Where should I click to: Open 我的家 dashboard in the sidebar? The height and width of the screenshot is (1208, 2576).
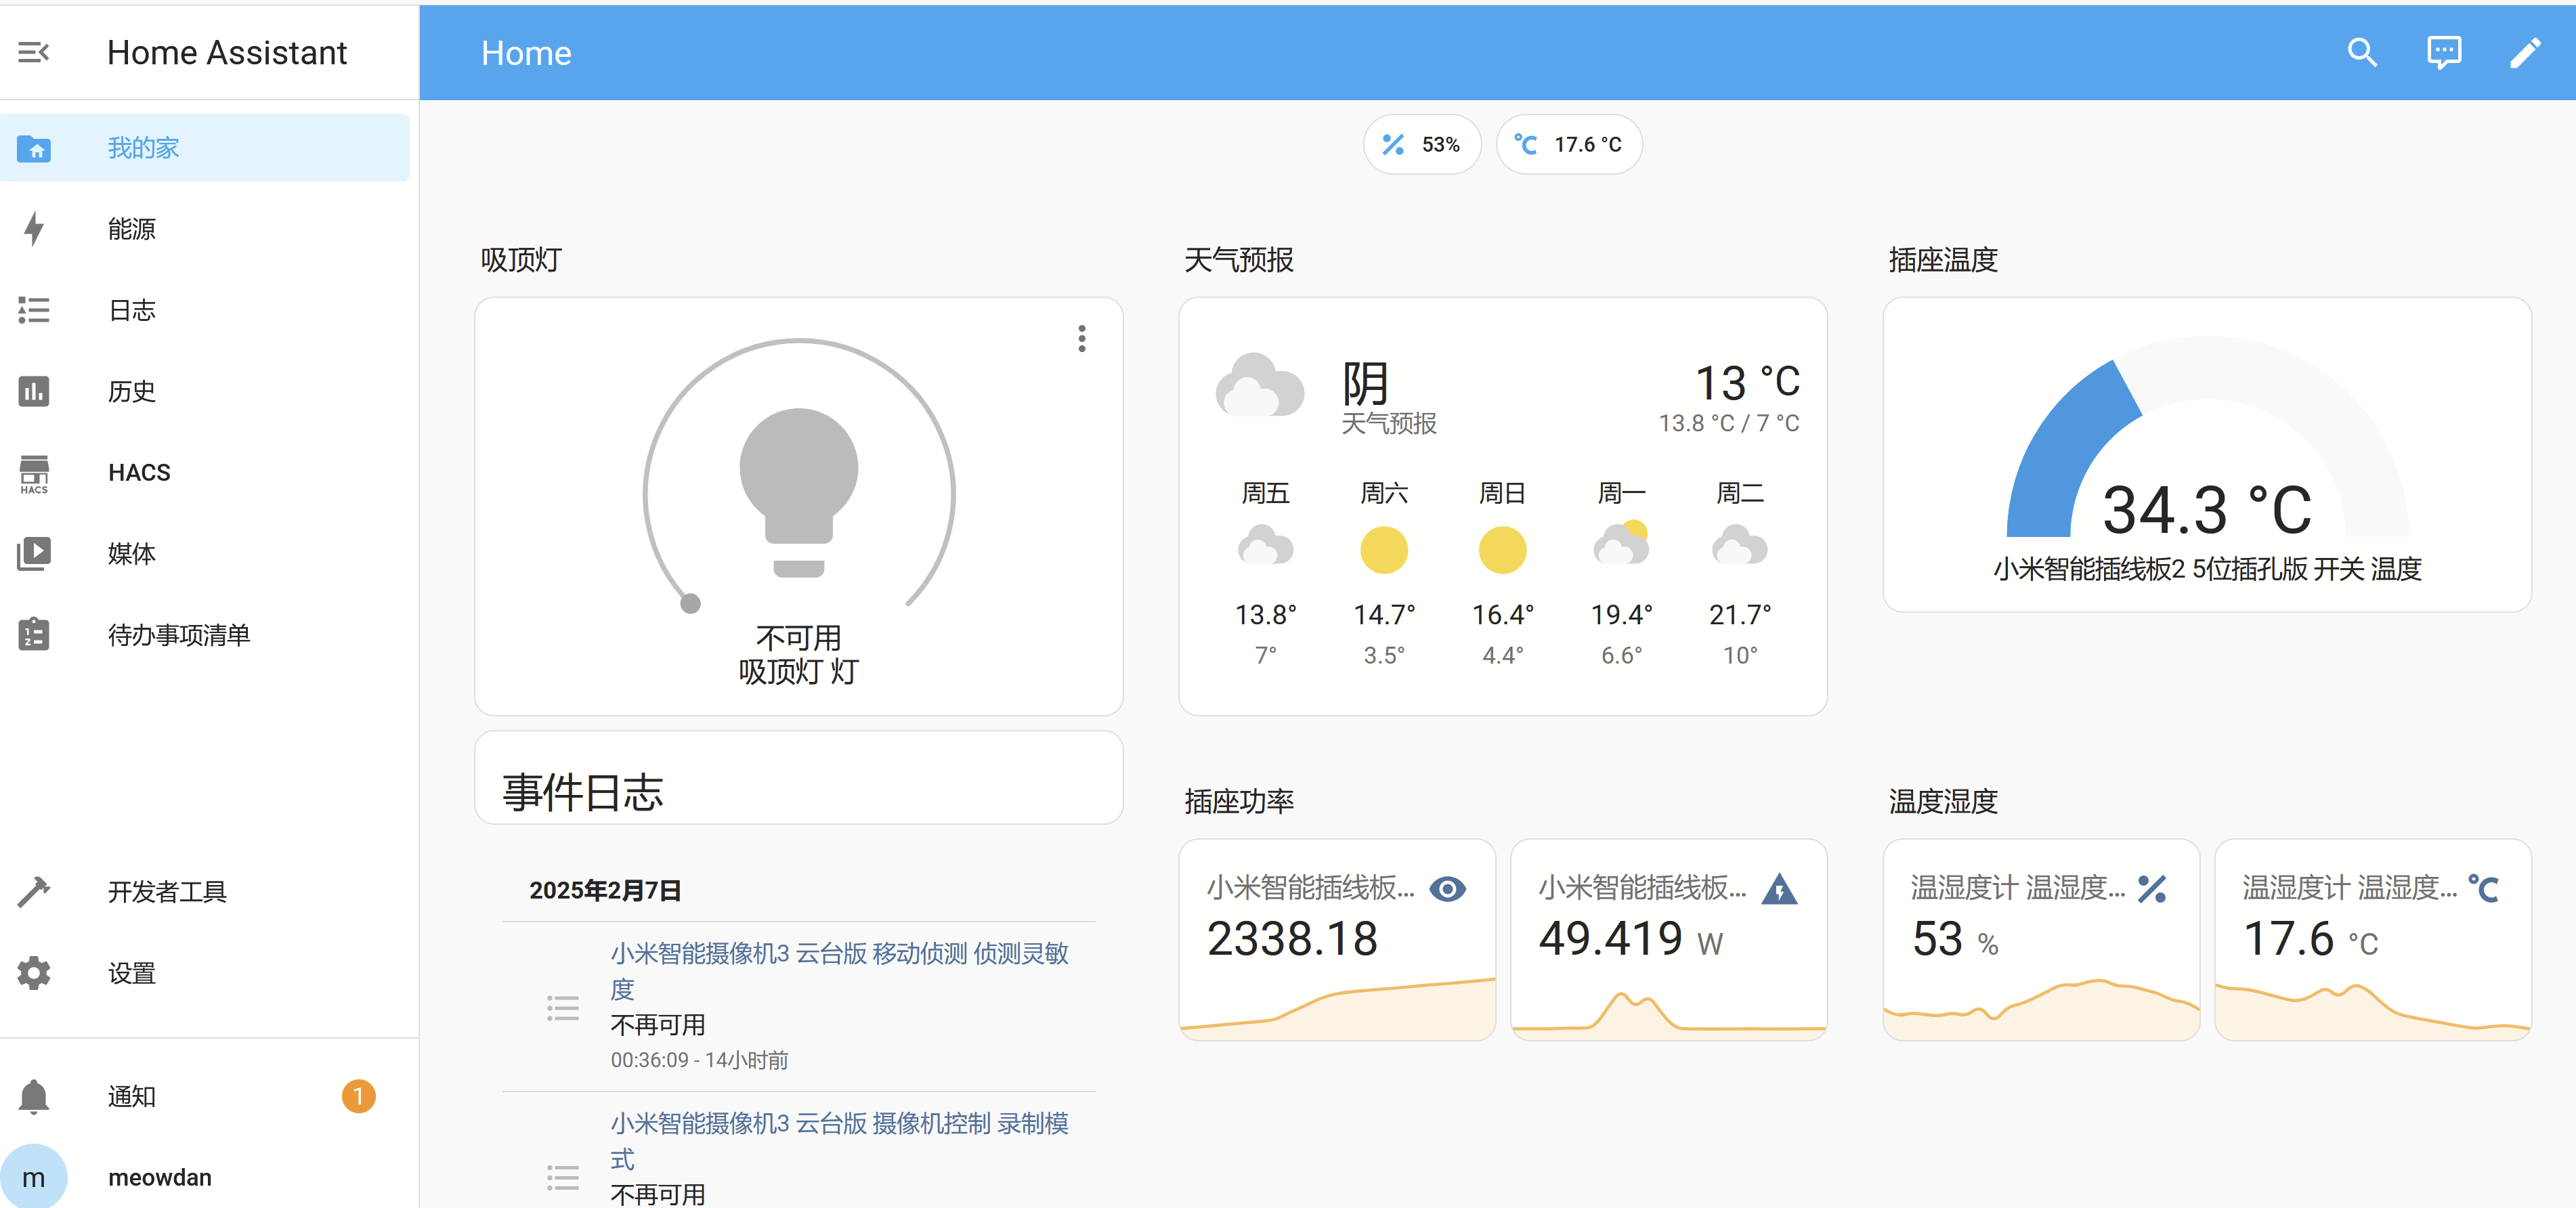(x=205, y=148)
